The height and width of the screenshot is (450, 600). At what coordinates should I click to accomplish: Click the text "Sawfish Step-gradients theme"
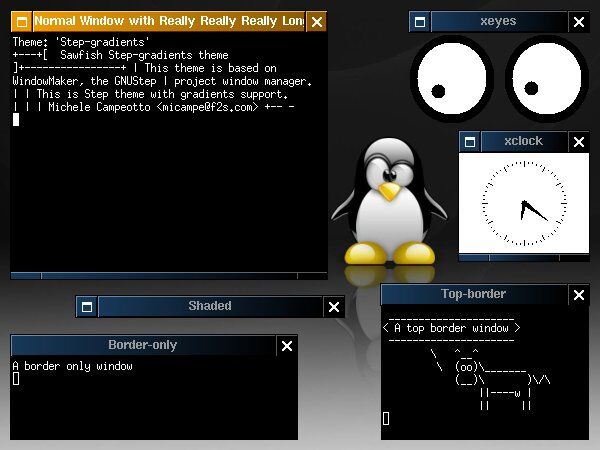click(144, 55)
